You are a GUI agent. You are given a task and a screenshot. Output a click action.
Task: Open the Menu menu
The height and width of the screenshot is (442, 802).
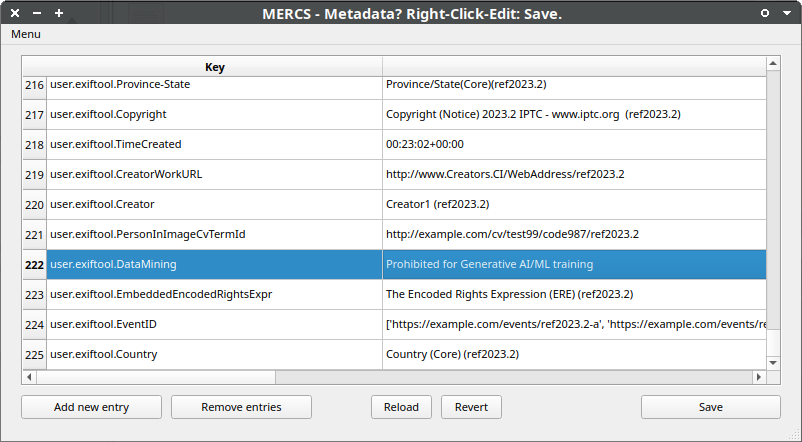click(x=26, y=34)
